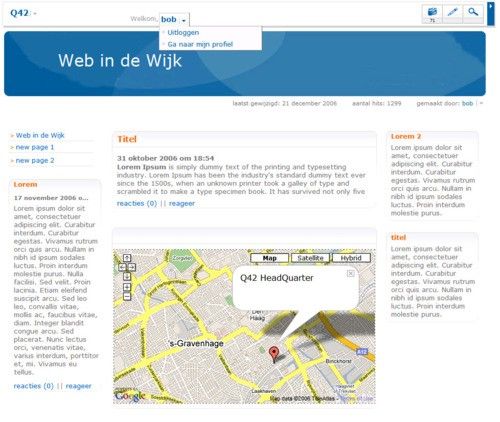Pan the map right with the arrow button
The height and width of the screenshot is (422, 500).
pos(132,267)
